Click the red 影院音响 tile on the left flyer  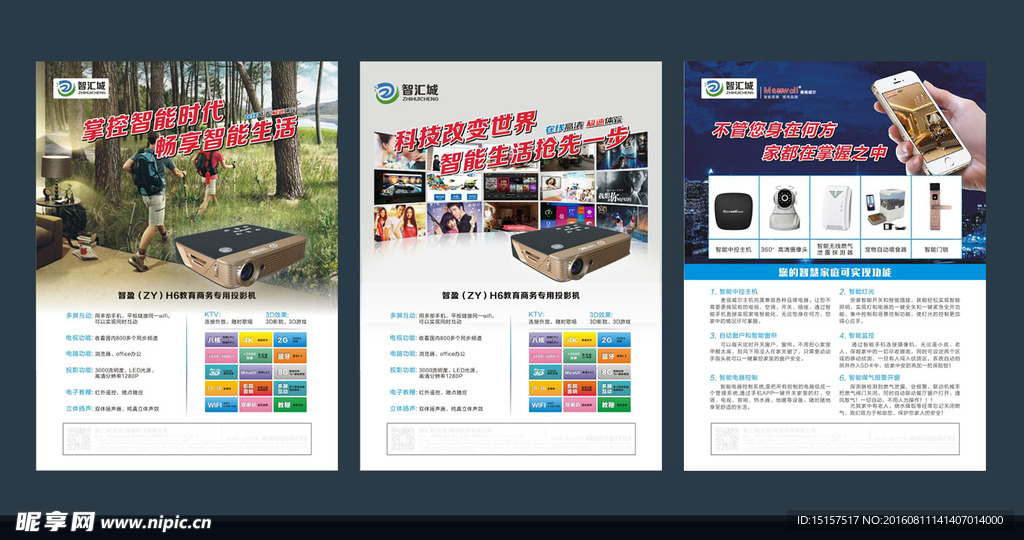pos(255,389)
